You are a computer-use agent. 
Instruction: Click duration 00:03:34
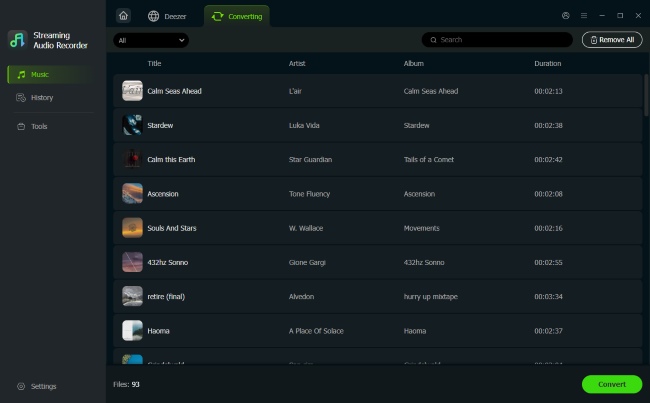(x=548, y=296)
